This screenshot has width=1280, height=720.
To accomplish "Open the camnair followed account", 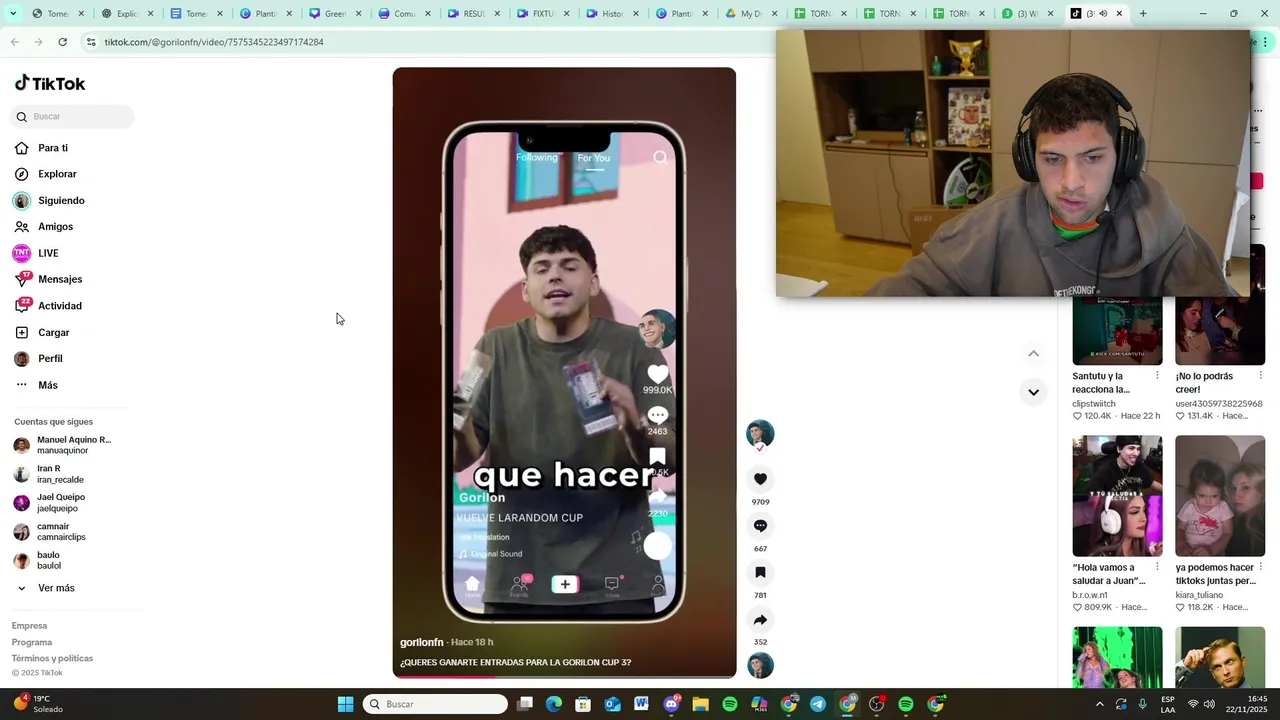I will [50, 532].
